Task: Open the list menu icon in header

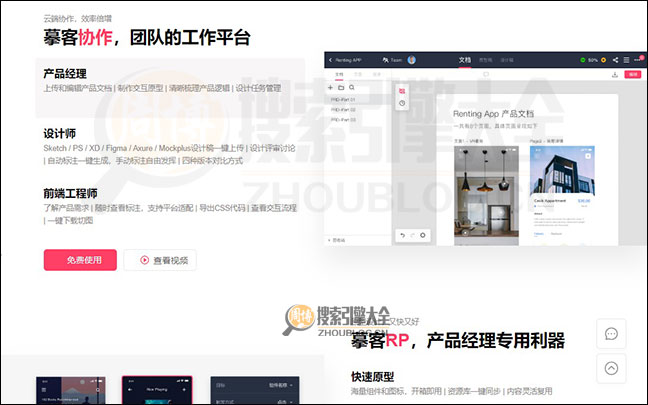Action: click(x=625, y=60)
